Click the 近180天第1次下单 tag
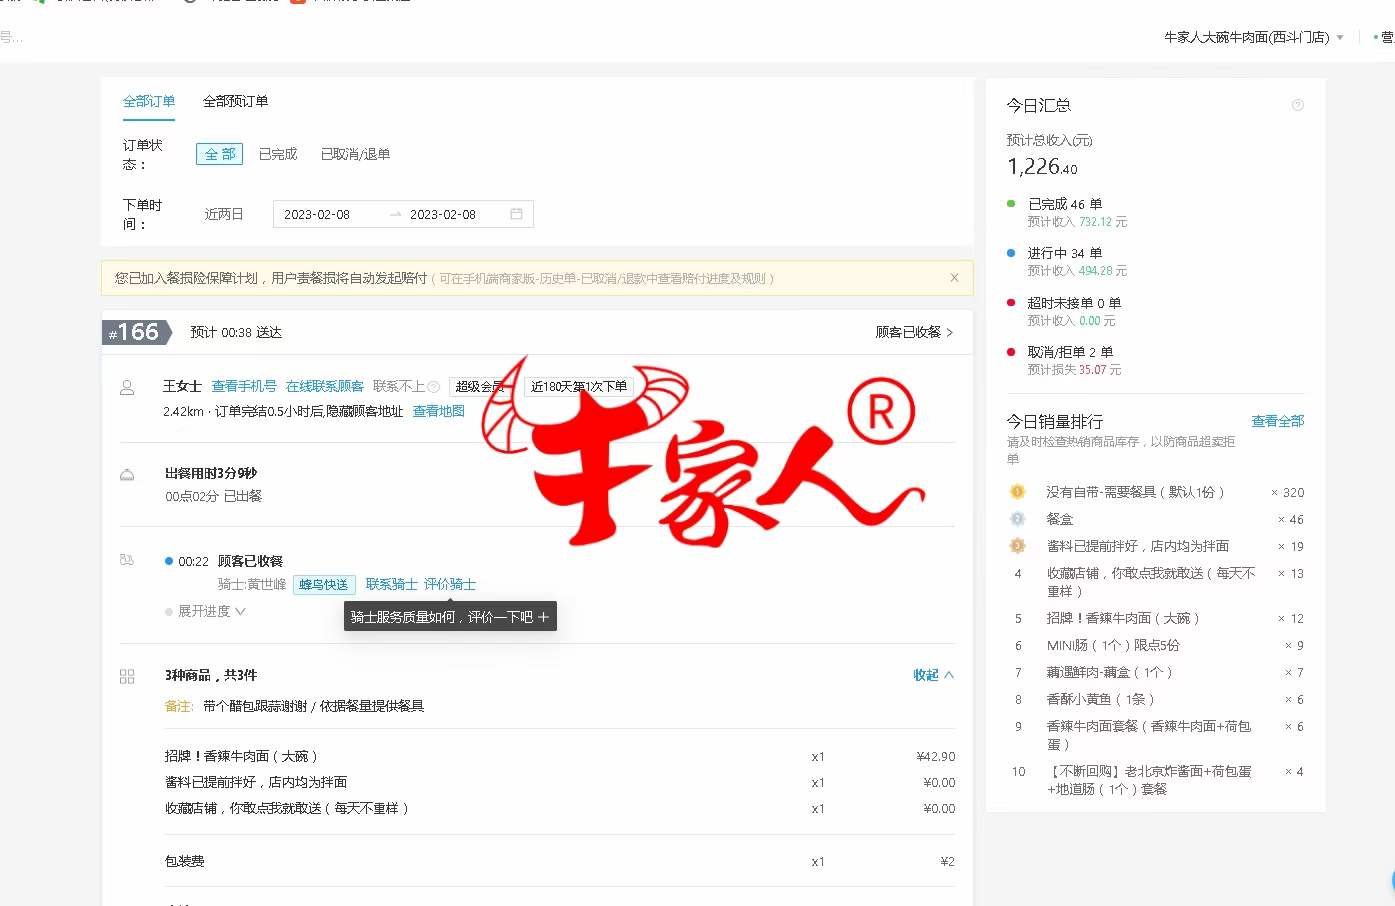The width and height of the screenshot is (1395, 906). [x=579, y=386]
